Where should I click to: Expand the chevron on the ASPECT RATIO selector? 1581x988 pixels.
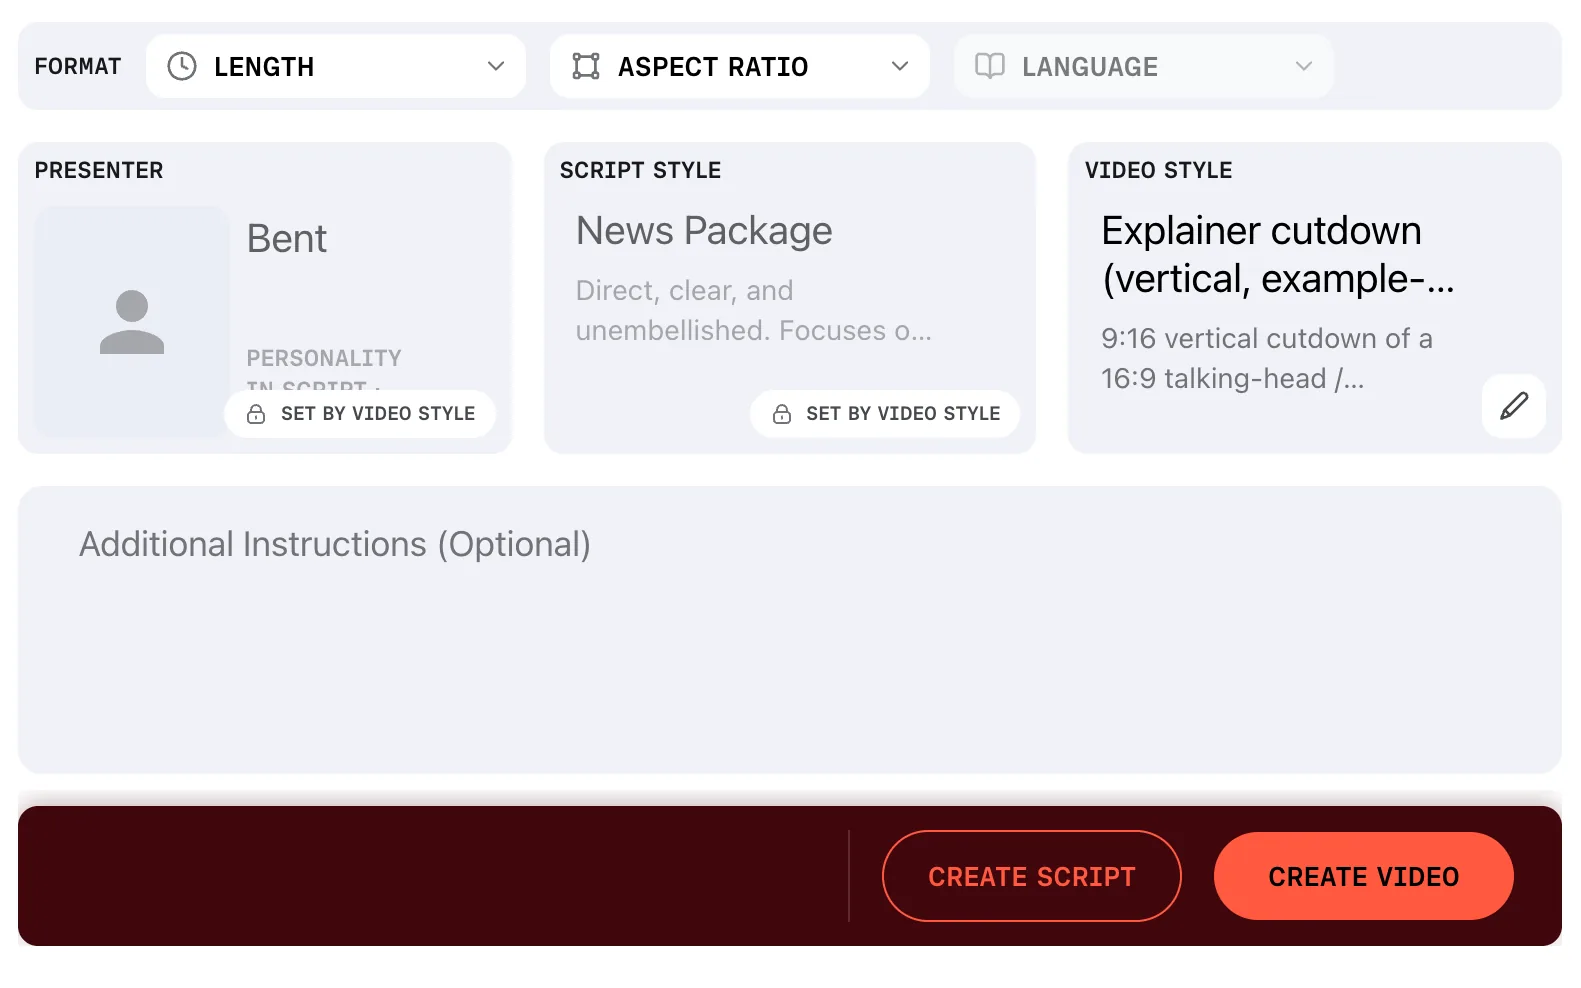pos(900,66)
